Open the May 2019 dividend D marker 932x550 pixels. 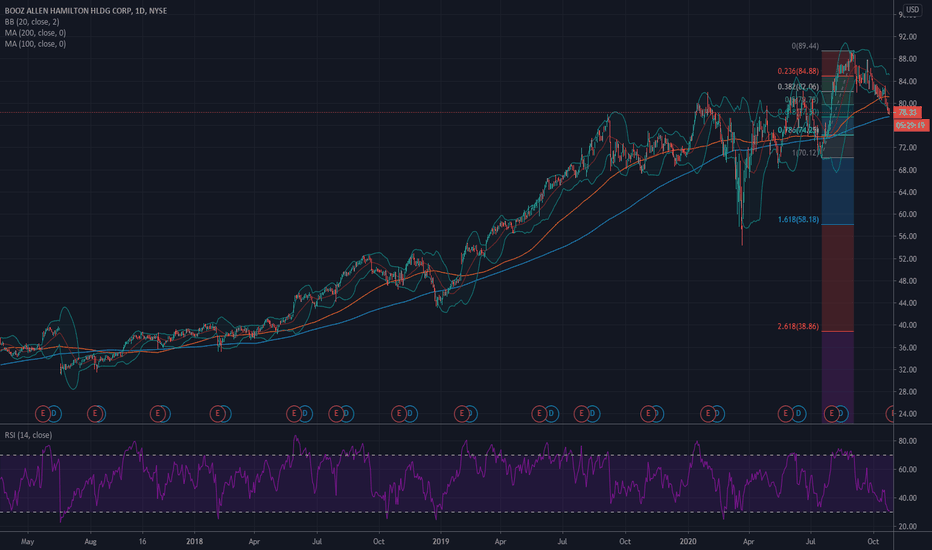coord(551,413)
